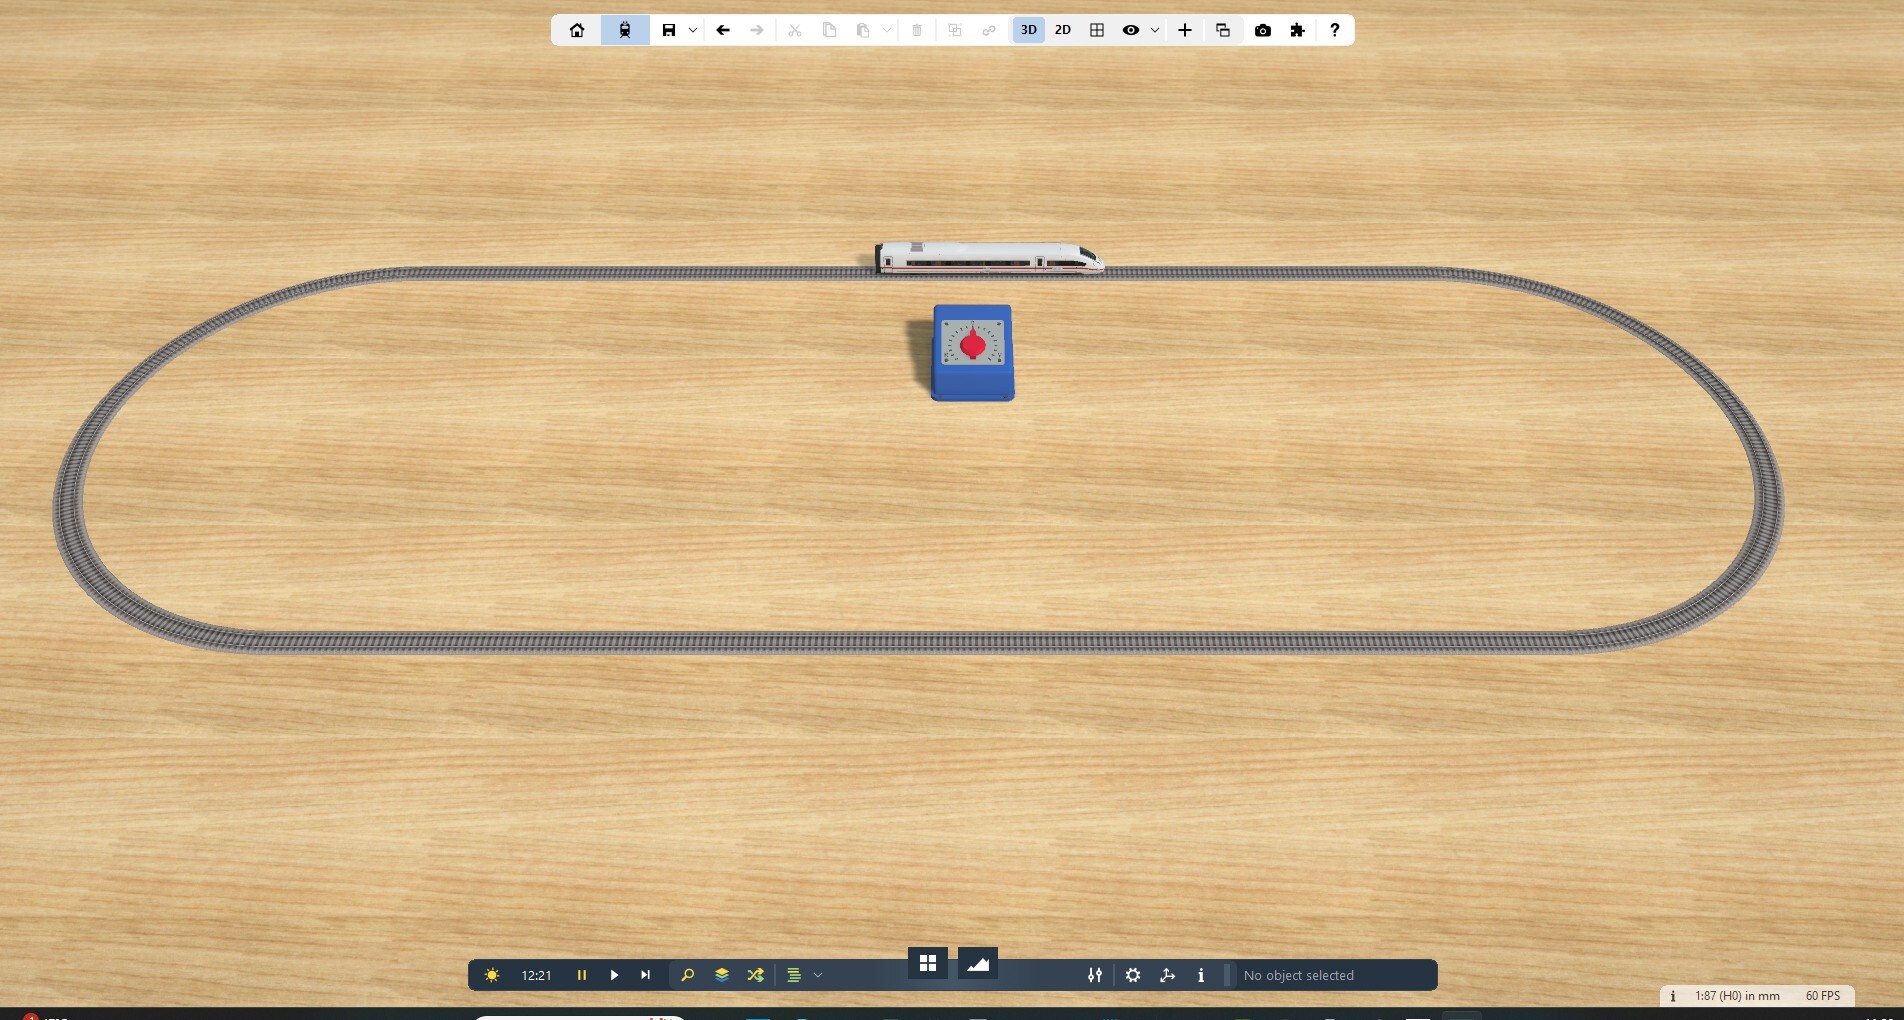1904x1020 pixels.
Task: Open the layers stack icon
Action: (x=722, y=975)
